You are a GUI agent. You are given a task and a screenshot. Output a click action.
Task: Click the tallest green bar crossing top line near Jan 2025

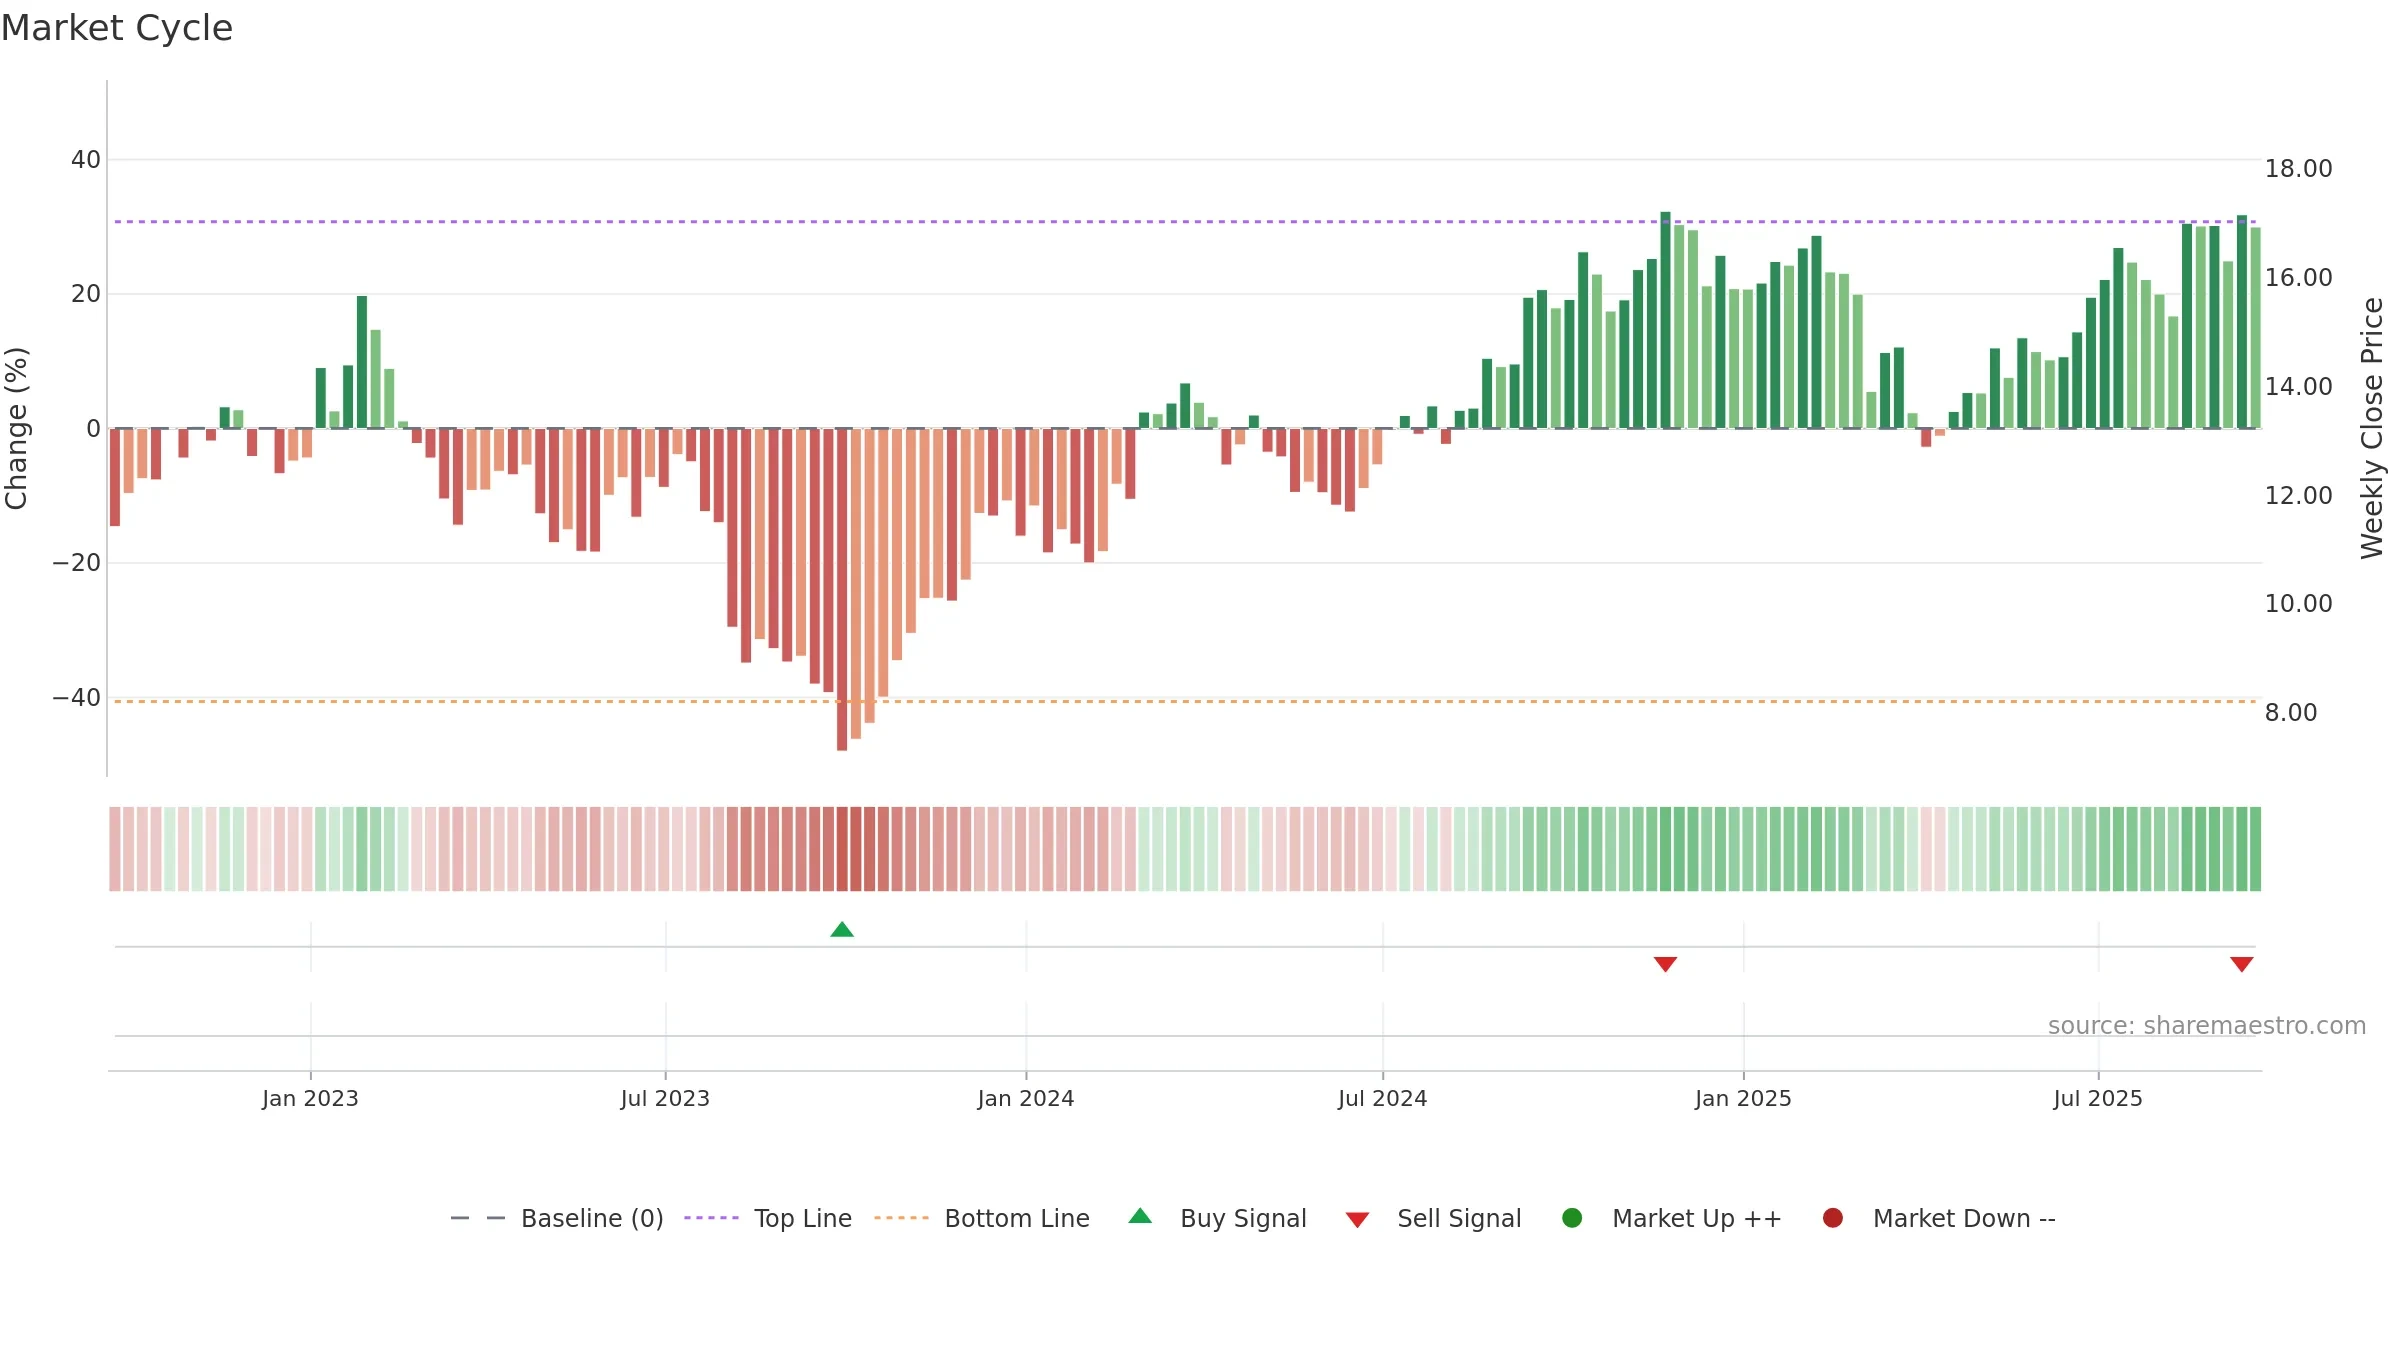click(x=1665, y=320)
